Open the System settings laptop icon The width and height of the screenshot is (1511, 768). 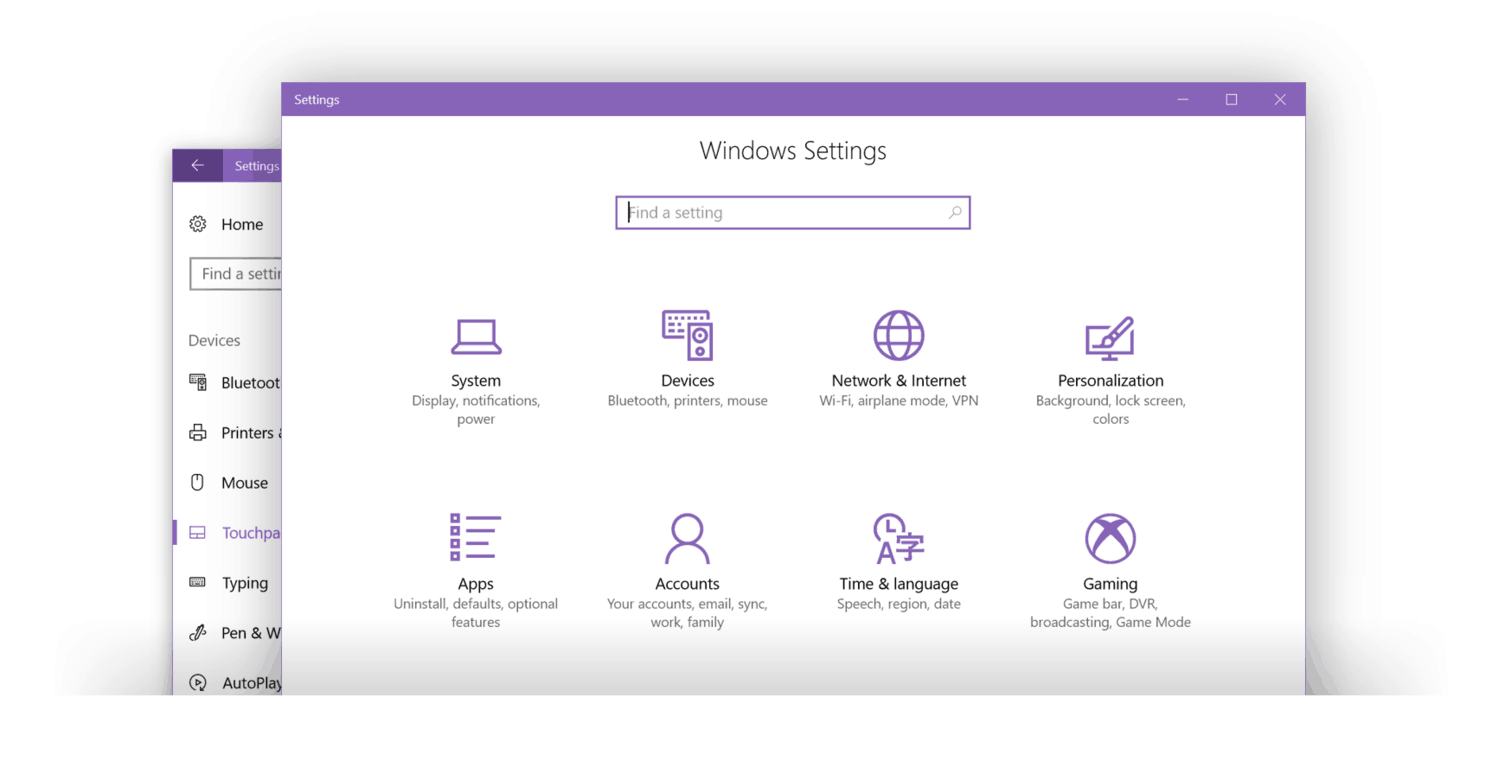476,336
